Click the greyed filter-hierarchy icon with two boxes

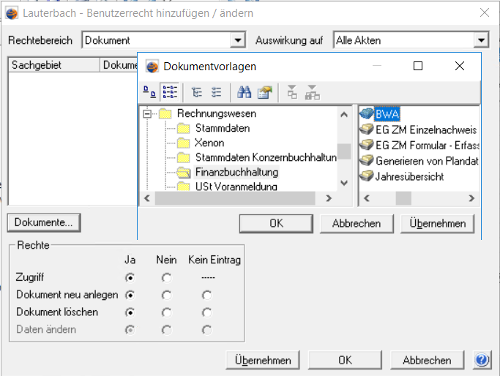[292, 92]
